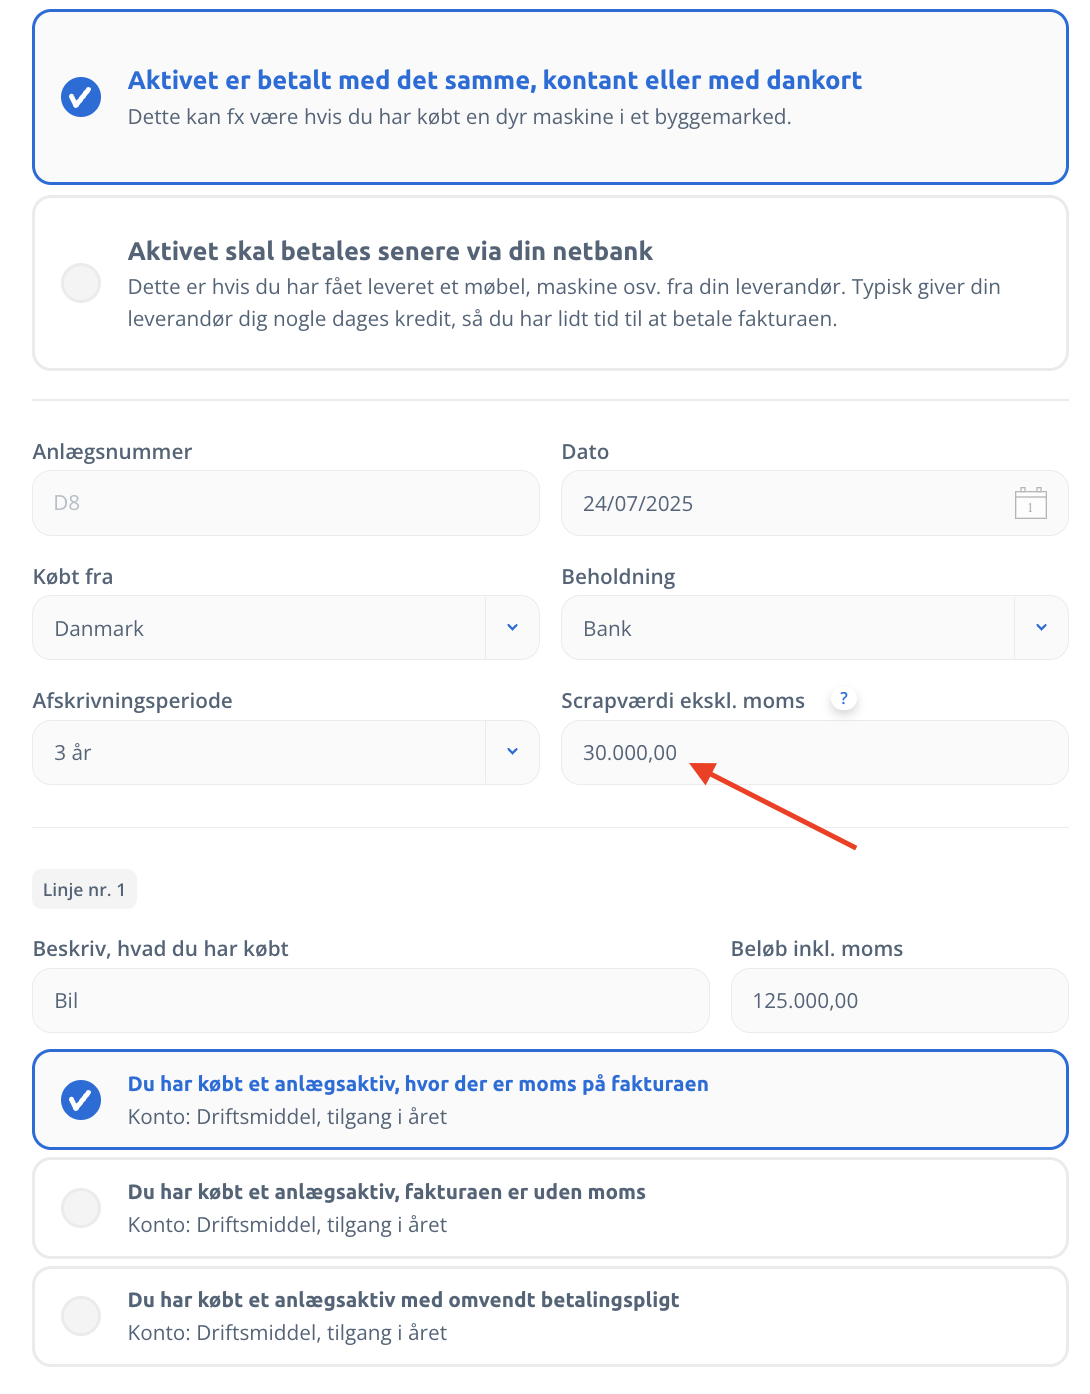
Task: Click blue checkmark icon for moms på fakturaen
Action: [81, 1100]
